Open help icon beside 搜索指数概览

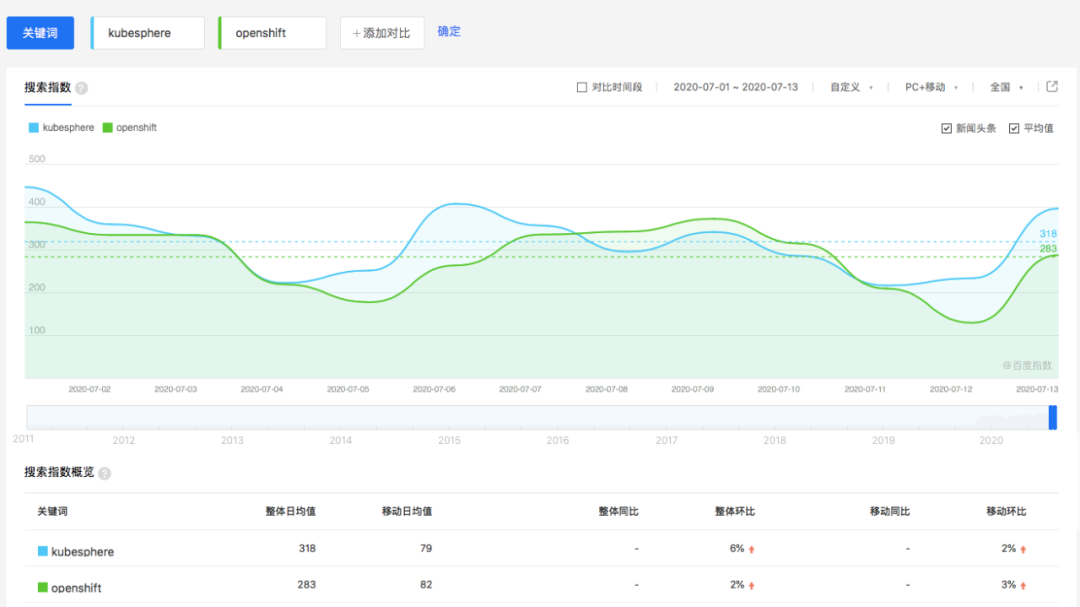coord(105,473)
